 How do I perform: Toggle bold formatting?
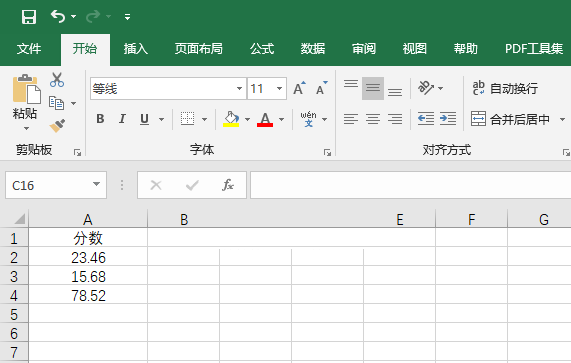100,119
